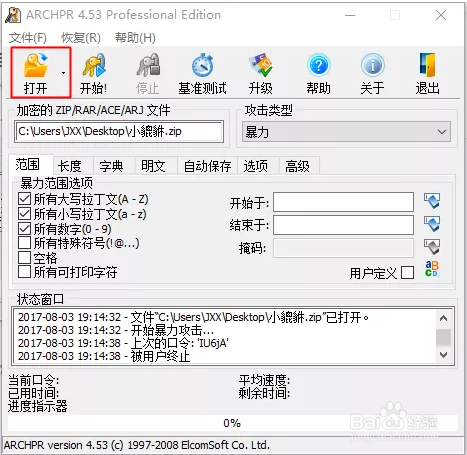Screen dimensions: 467x455
Task: Click log line ending with '已打开。'
Action: point(194,317)
